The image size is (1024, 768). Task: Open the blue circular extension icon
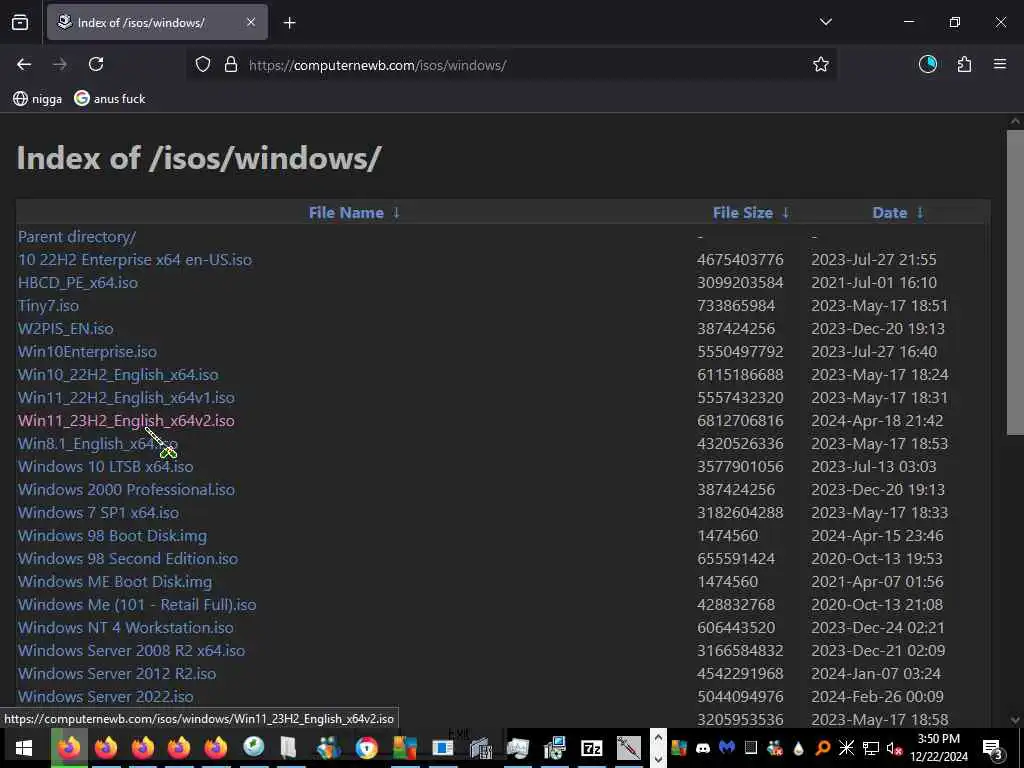point(928,64)
